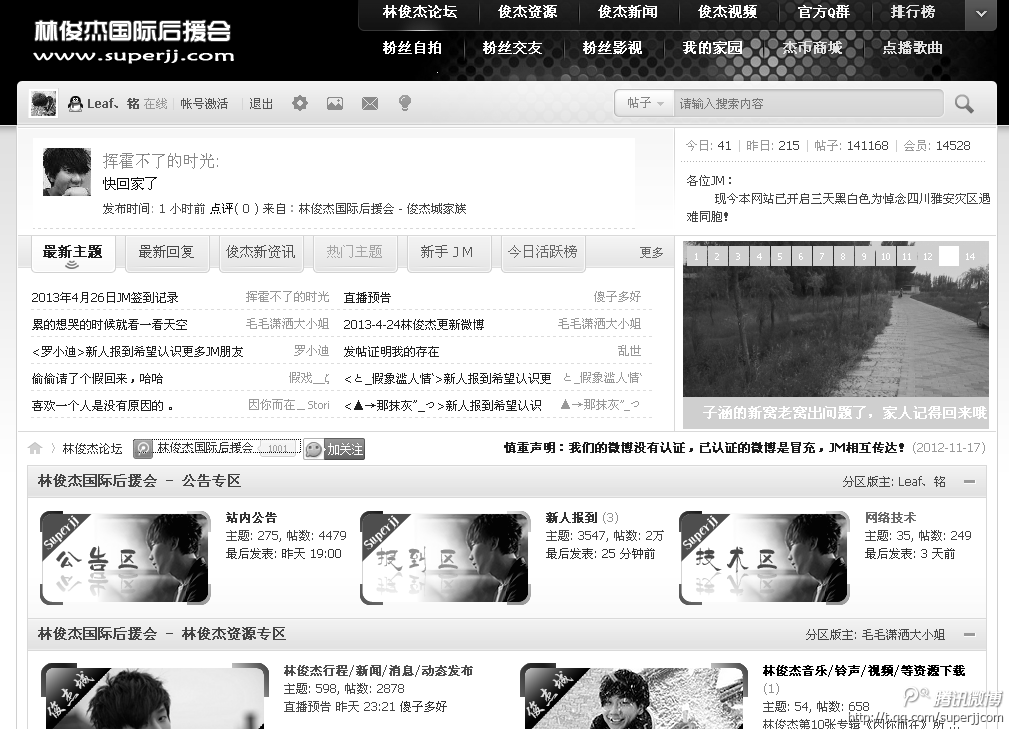
Task: Click the QQ penguin icon beside Leaf
Action: coord(75,104)
